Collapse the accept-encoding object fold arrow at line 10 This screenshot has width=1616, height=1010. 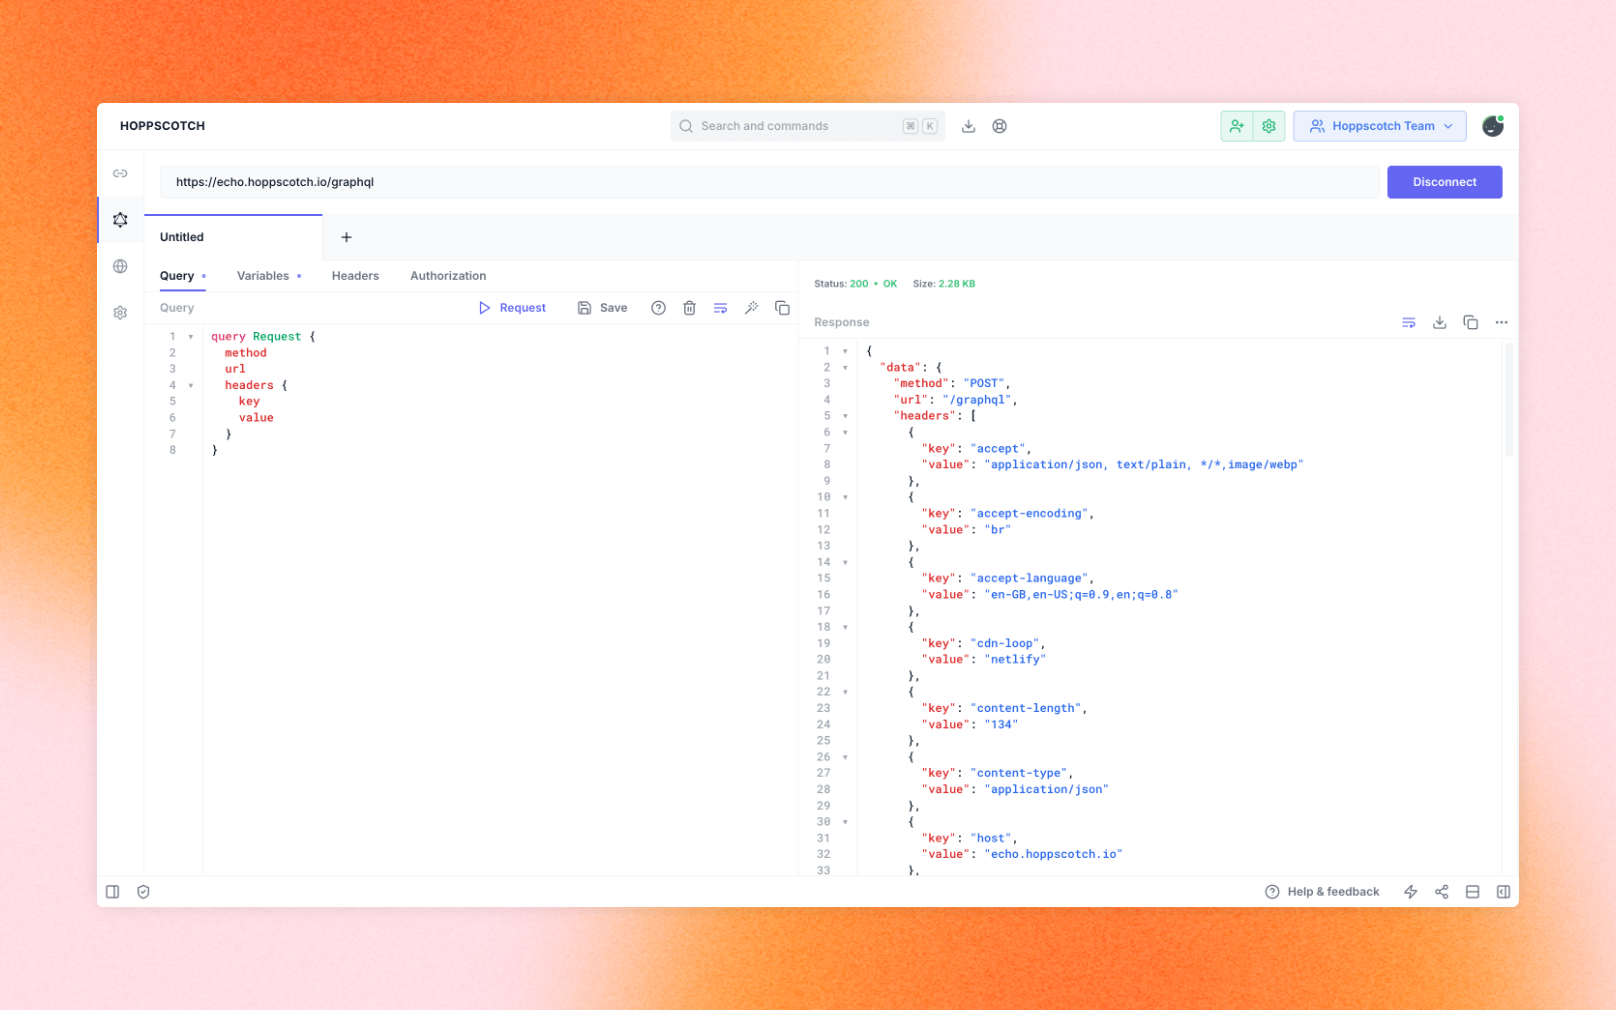click(x=845, y=497)
